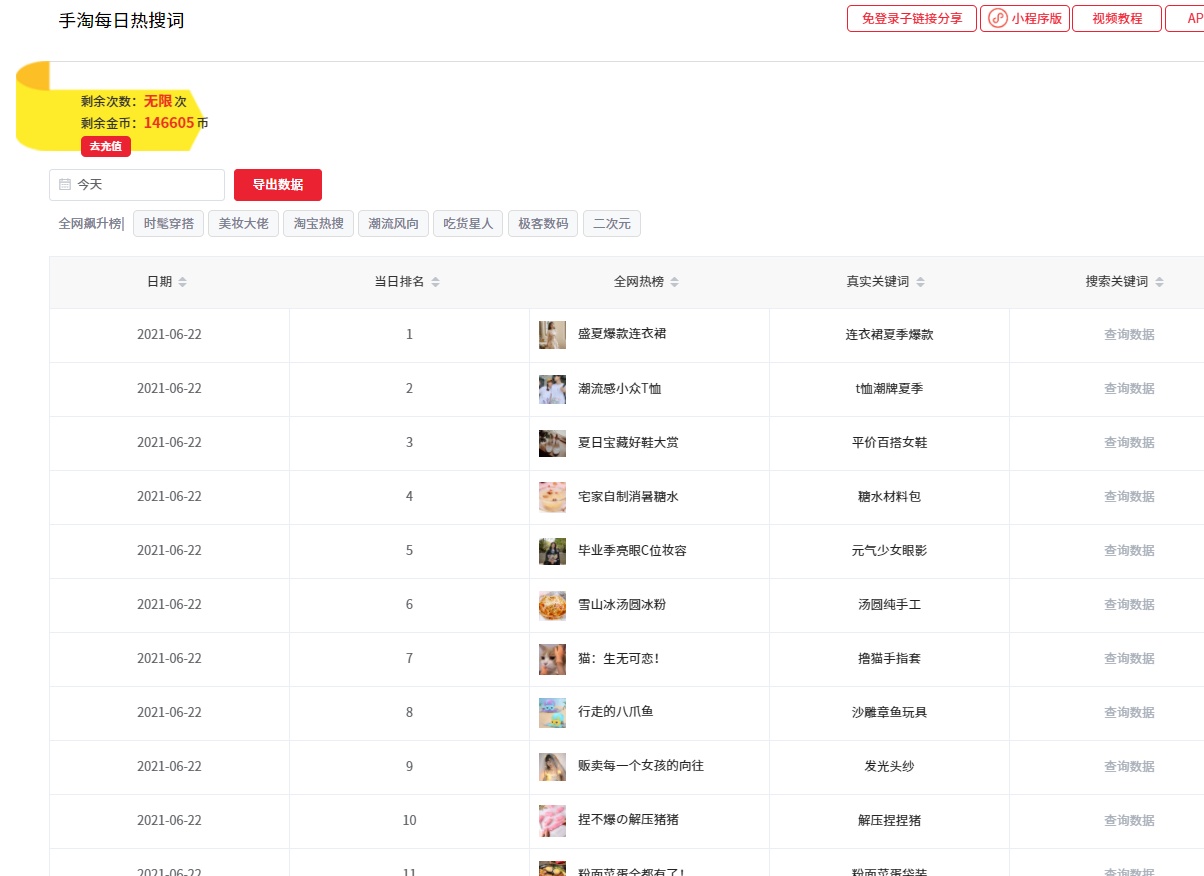1204x876 pixels.
Task: Switch to the 时髦穿搭 tab
Action: [x=168, y=223]
